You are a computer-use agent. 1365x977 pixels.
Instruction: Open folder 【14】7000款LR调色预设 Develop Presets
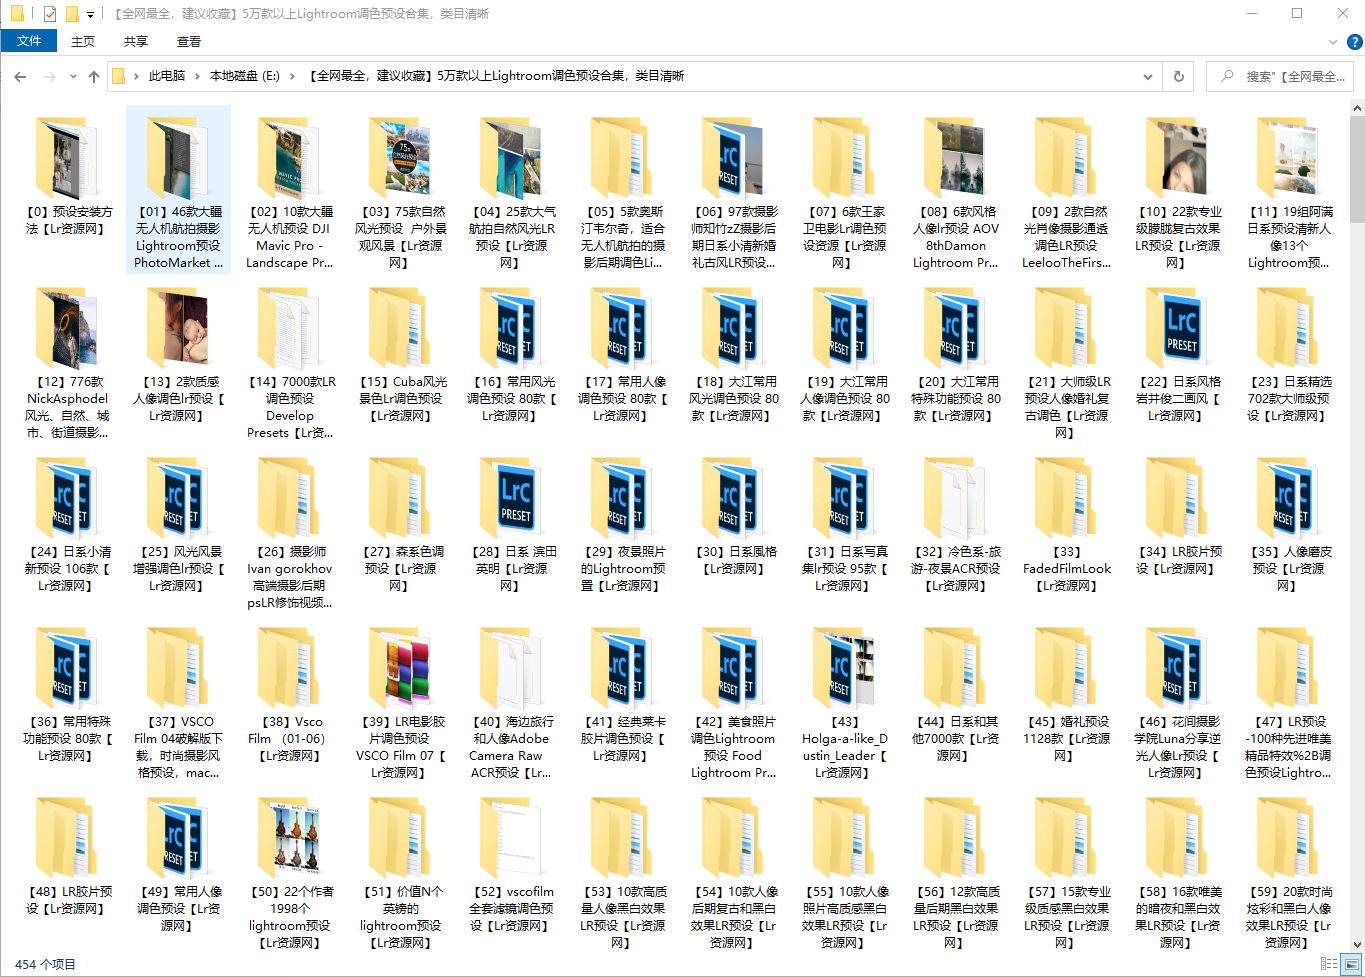(x=290, y=360)
